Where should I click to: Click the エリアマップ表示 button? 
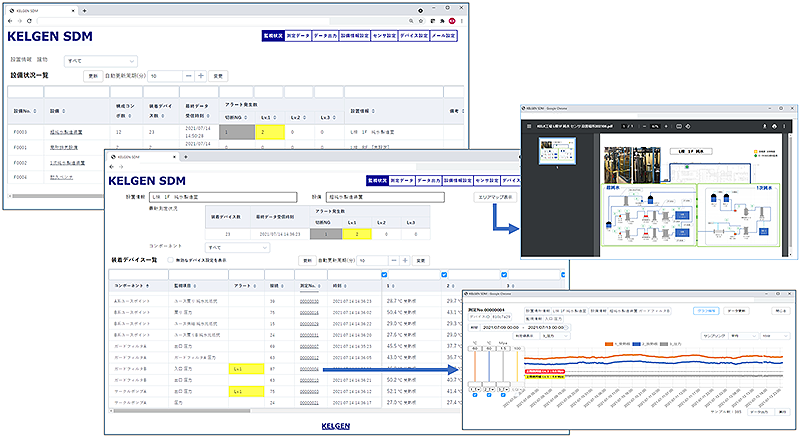496,197
